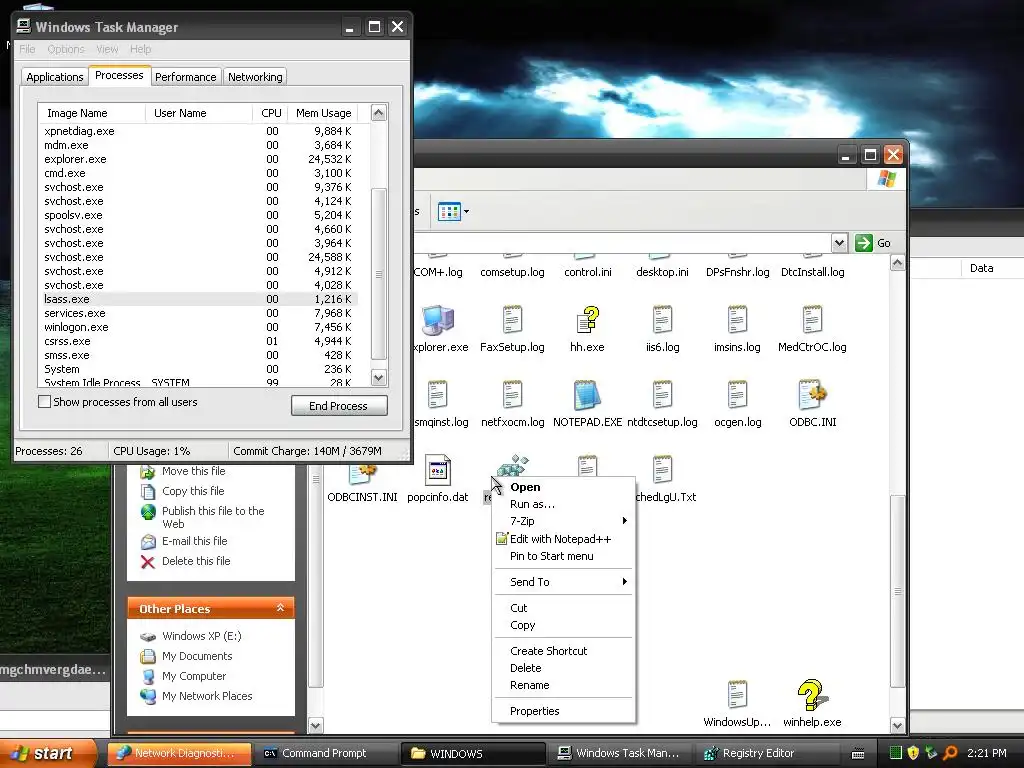Click the green Go arrow button
The height and width of the screenshot is (768, 1024).
[x=864, y=243]
